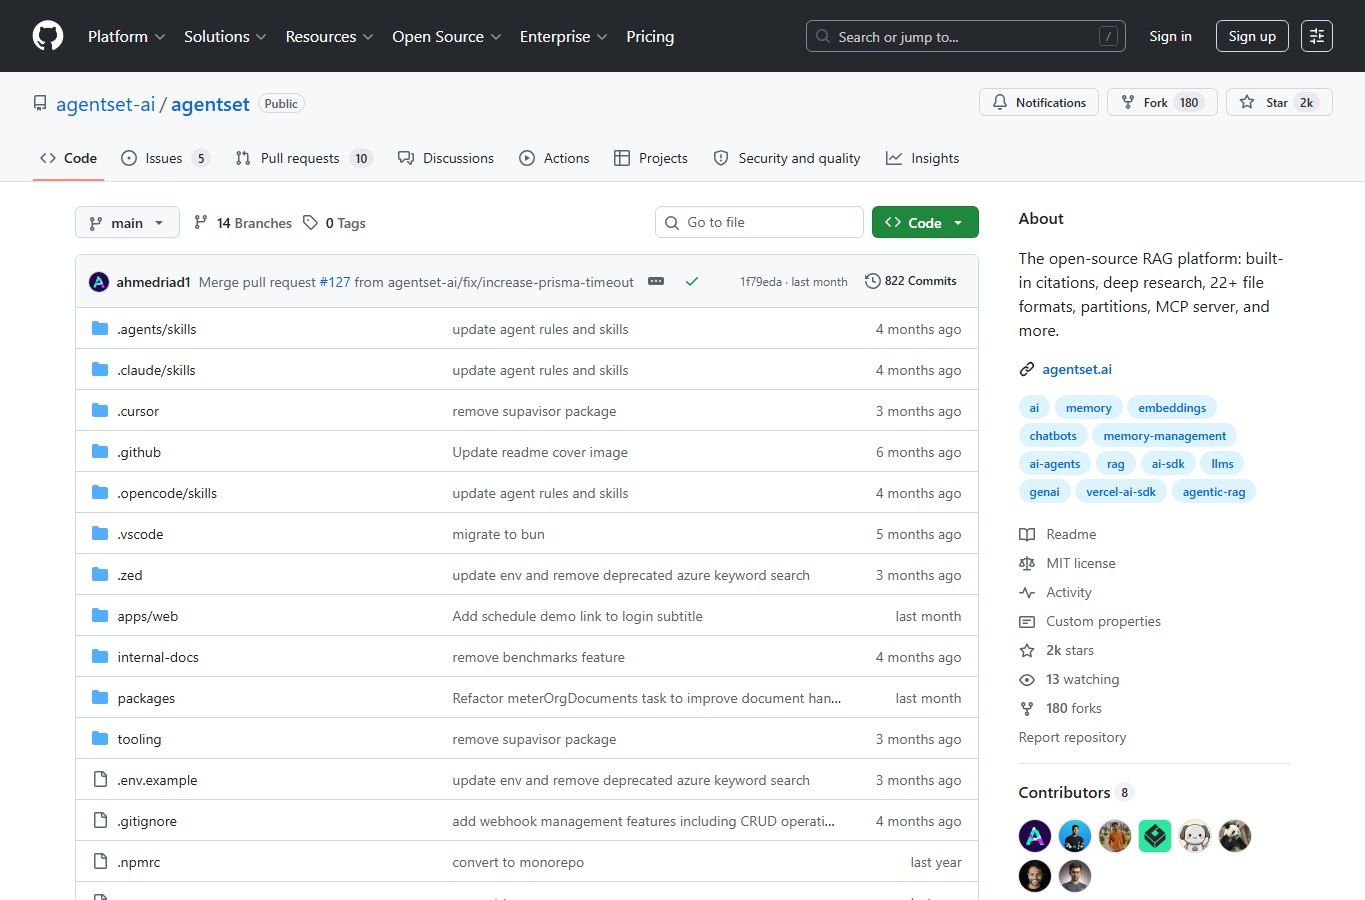Click the .npmrc file icon

click(x=100, y=861)
